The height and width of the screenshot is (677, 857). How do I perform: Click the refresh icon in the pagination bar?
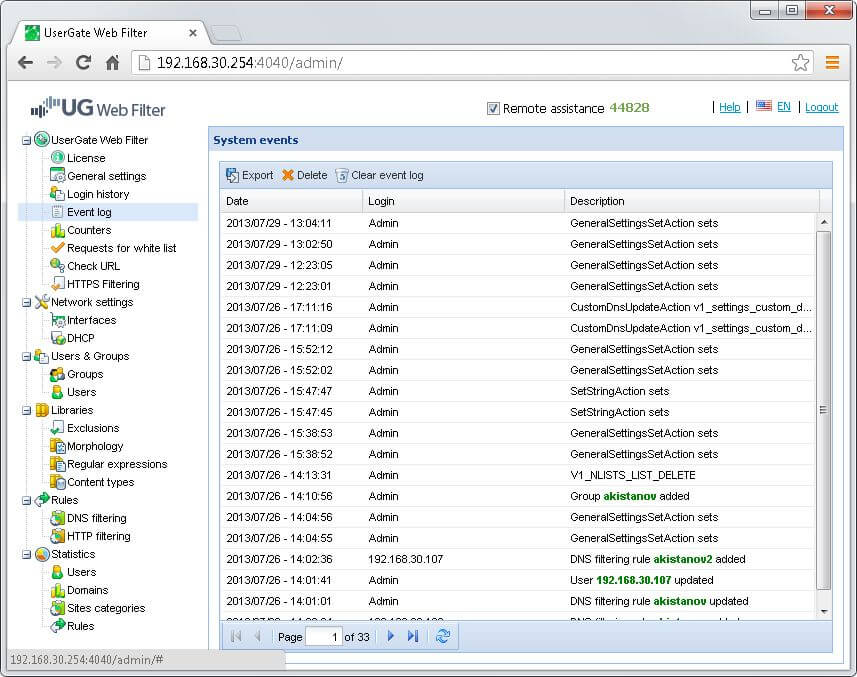[442, 636]
